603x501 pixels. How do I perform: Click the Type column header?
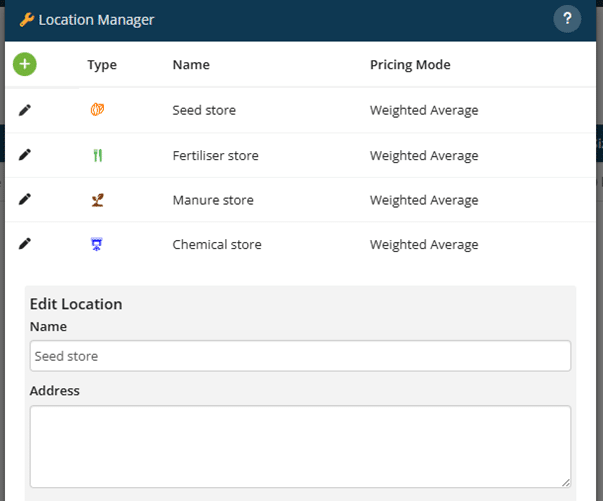coord(102,65)
